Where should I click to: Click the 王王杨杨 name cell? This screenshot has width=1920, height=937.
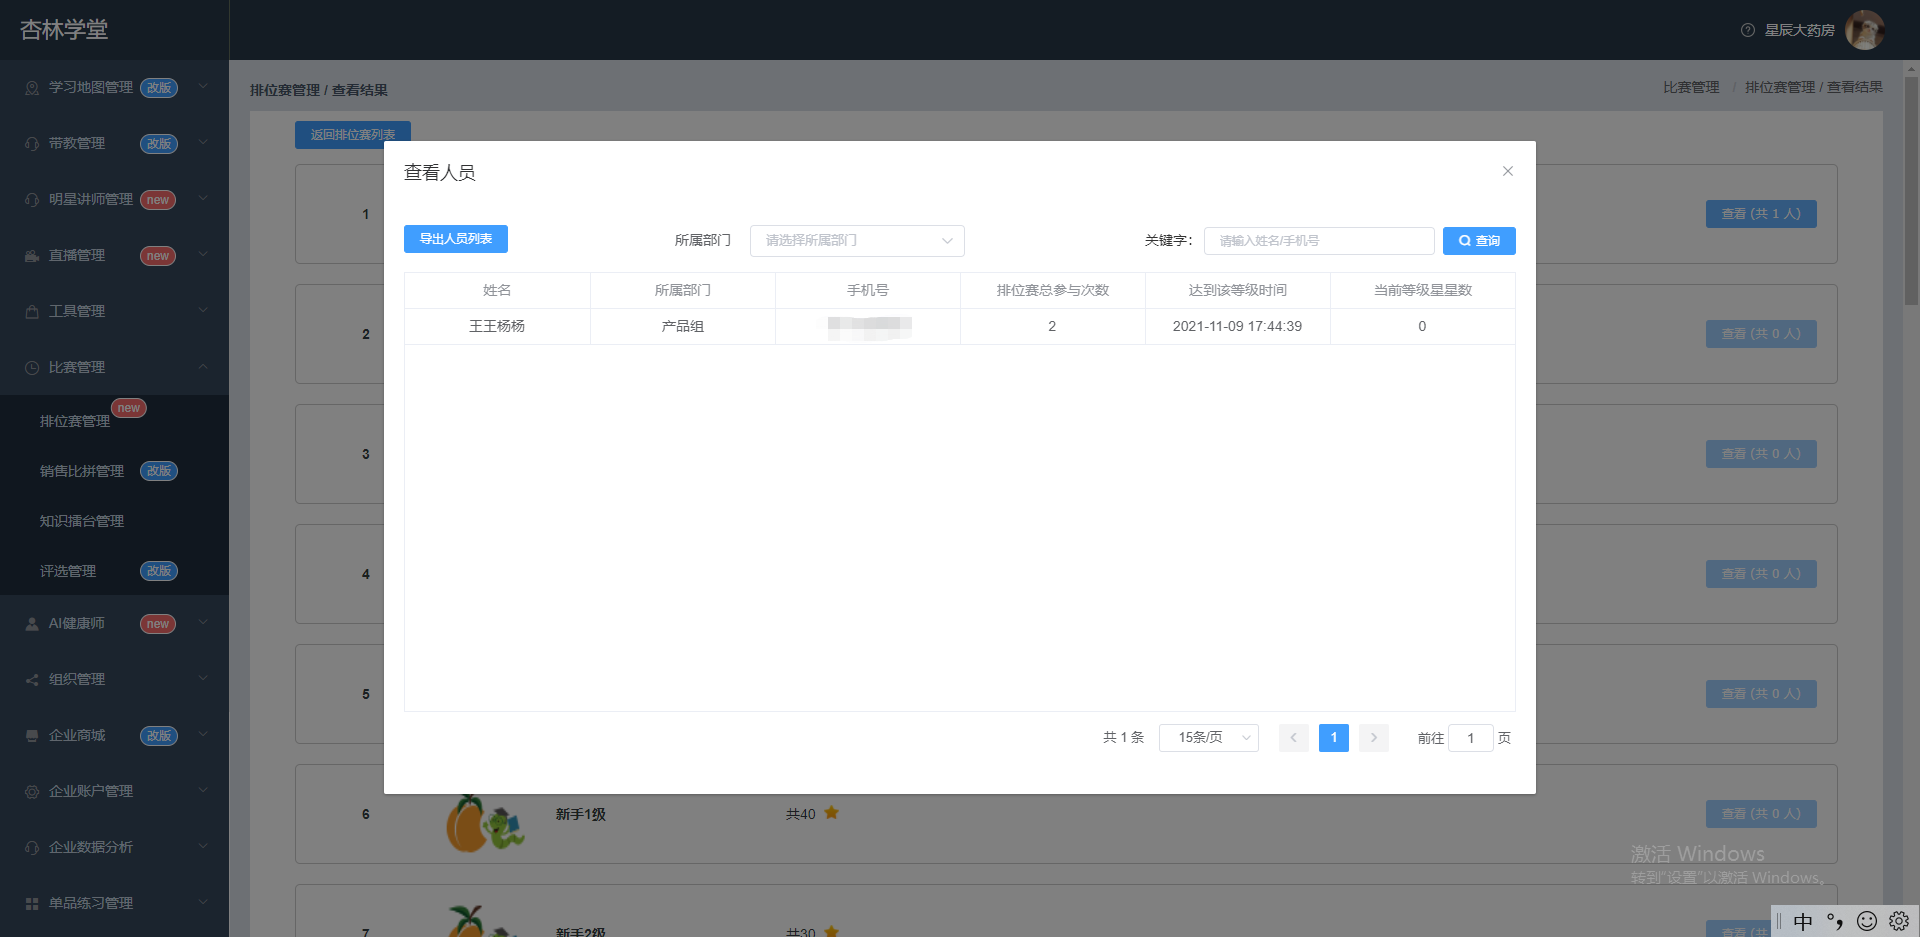497,327
